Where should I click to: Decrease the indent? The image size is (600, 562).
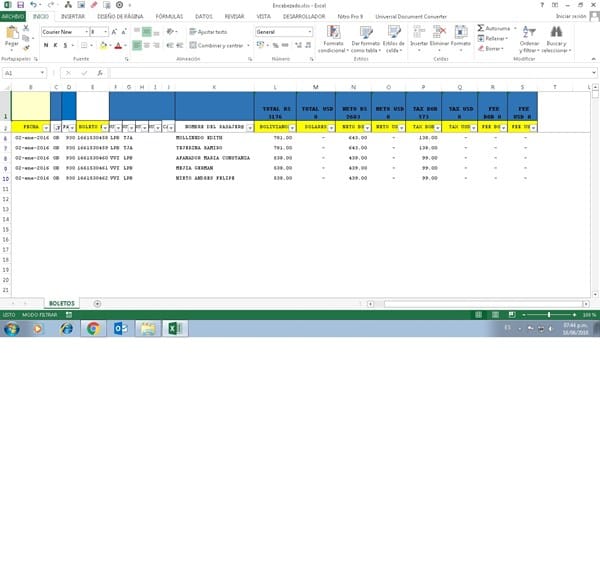tap(170, 46)
